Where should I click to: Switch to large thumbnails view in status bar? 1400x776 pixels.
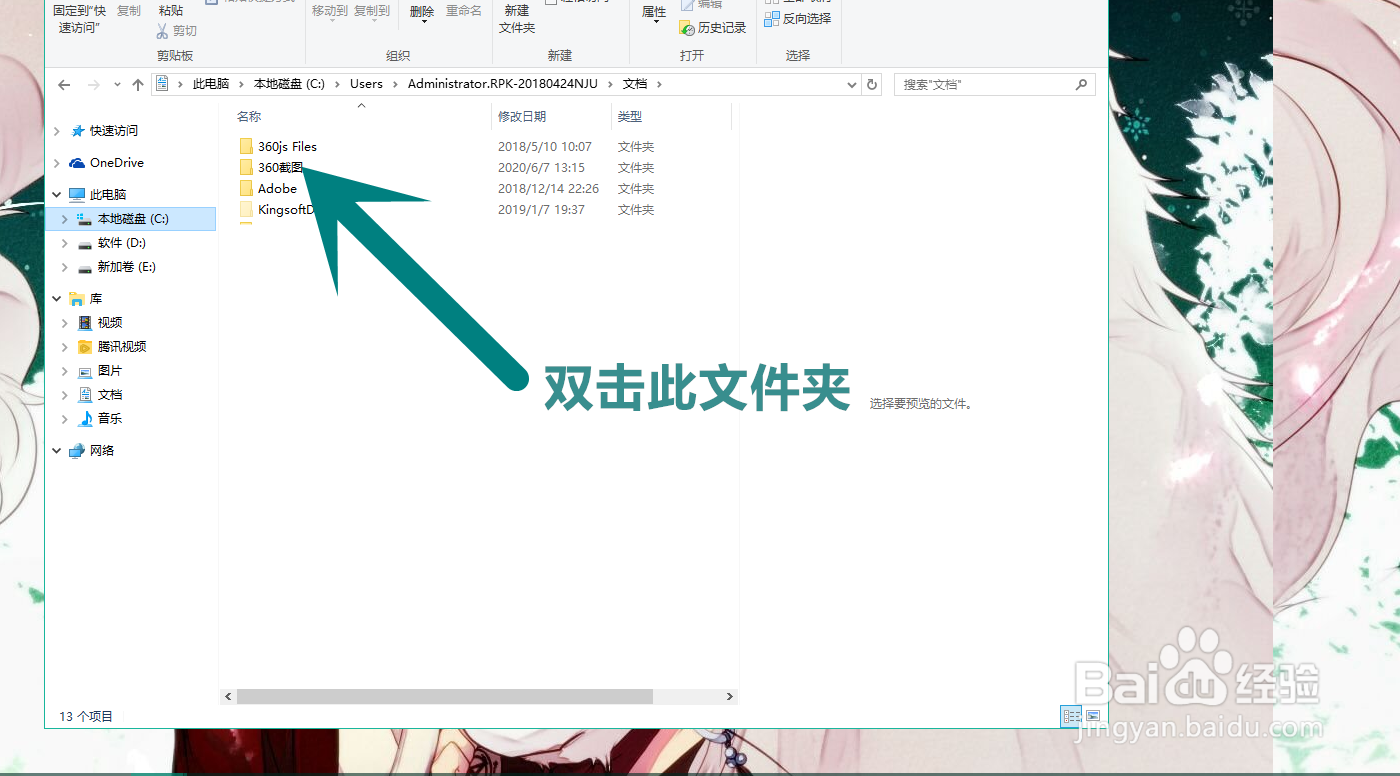click(1093, 716)
